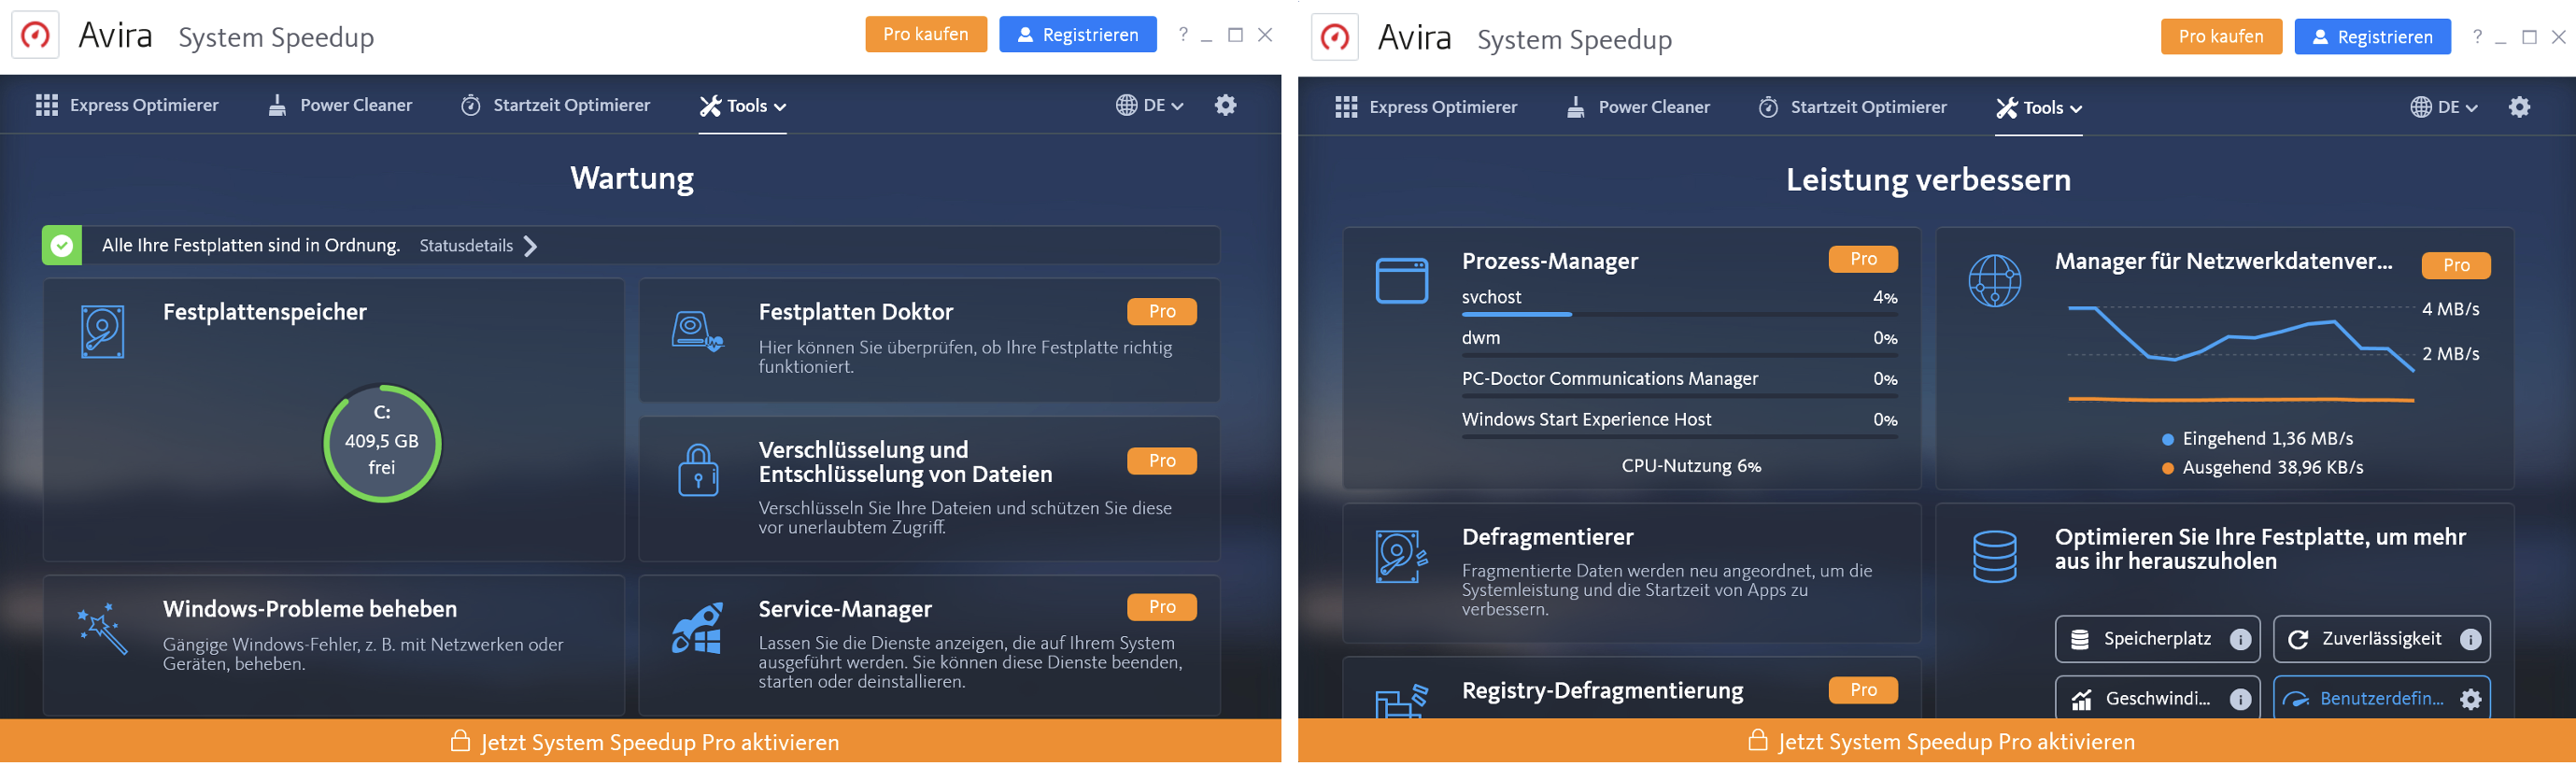Image resolution: width=2576 pixels, height=766 pixels.
Task: Select the Zuverlässigkeit optimization button
Action: [2381, 639]
